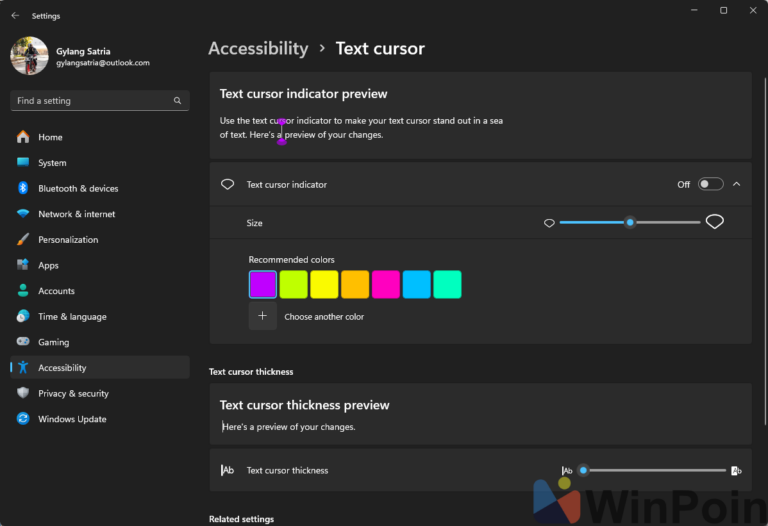Click the plus button to choose another color
Viewport: 768px width, 526px height.
[263, 316]
